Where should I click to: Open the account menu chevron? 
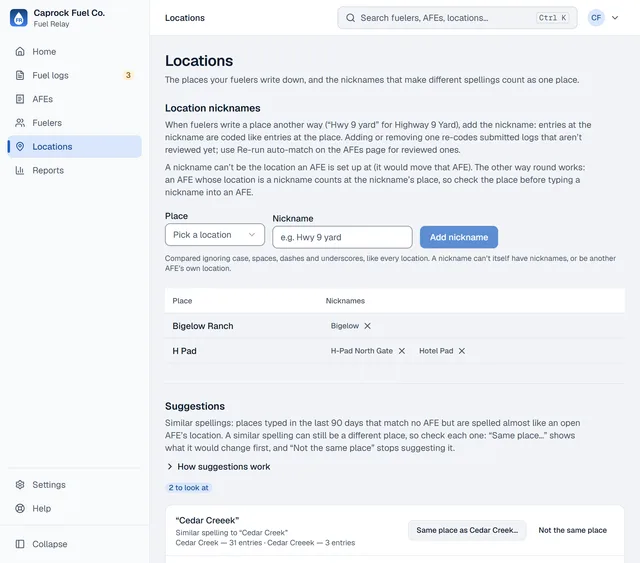615,18
